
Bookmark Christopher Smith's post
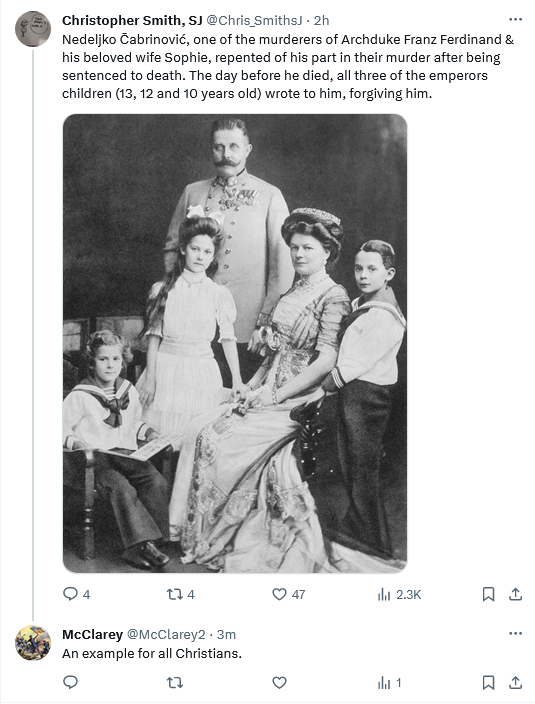click(x=488, y=594)
